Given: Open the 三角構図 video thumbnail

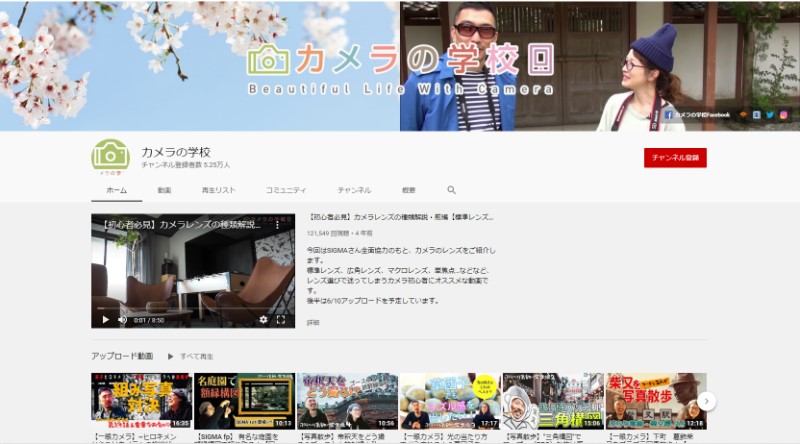Looking at the screenshot, I should [553, 401].
